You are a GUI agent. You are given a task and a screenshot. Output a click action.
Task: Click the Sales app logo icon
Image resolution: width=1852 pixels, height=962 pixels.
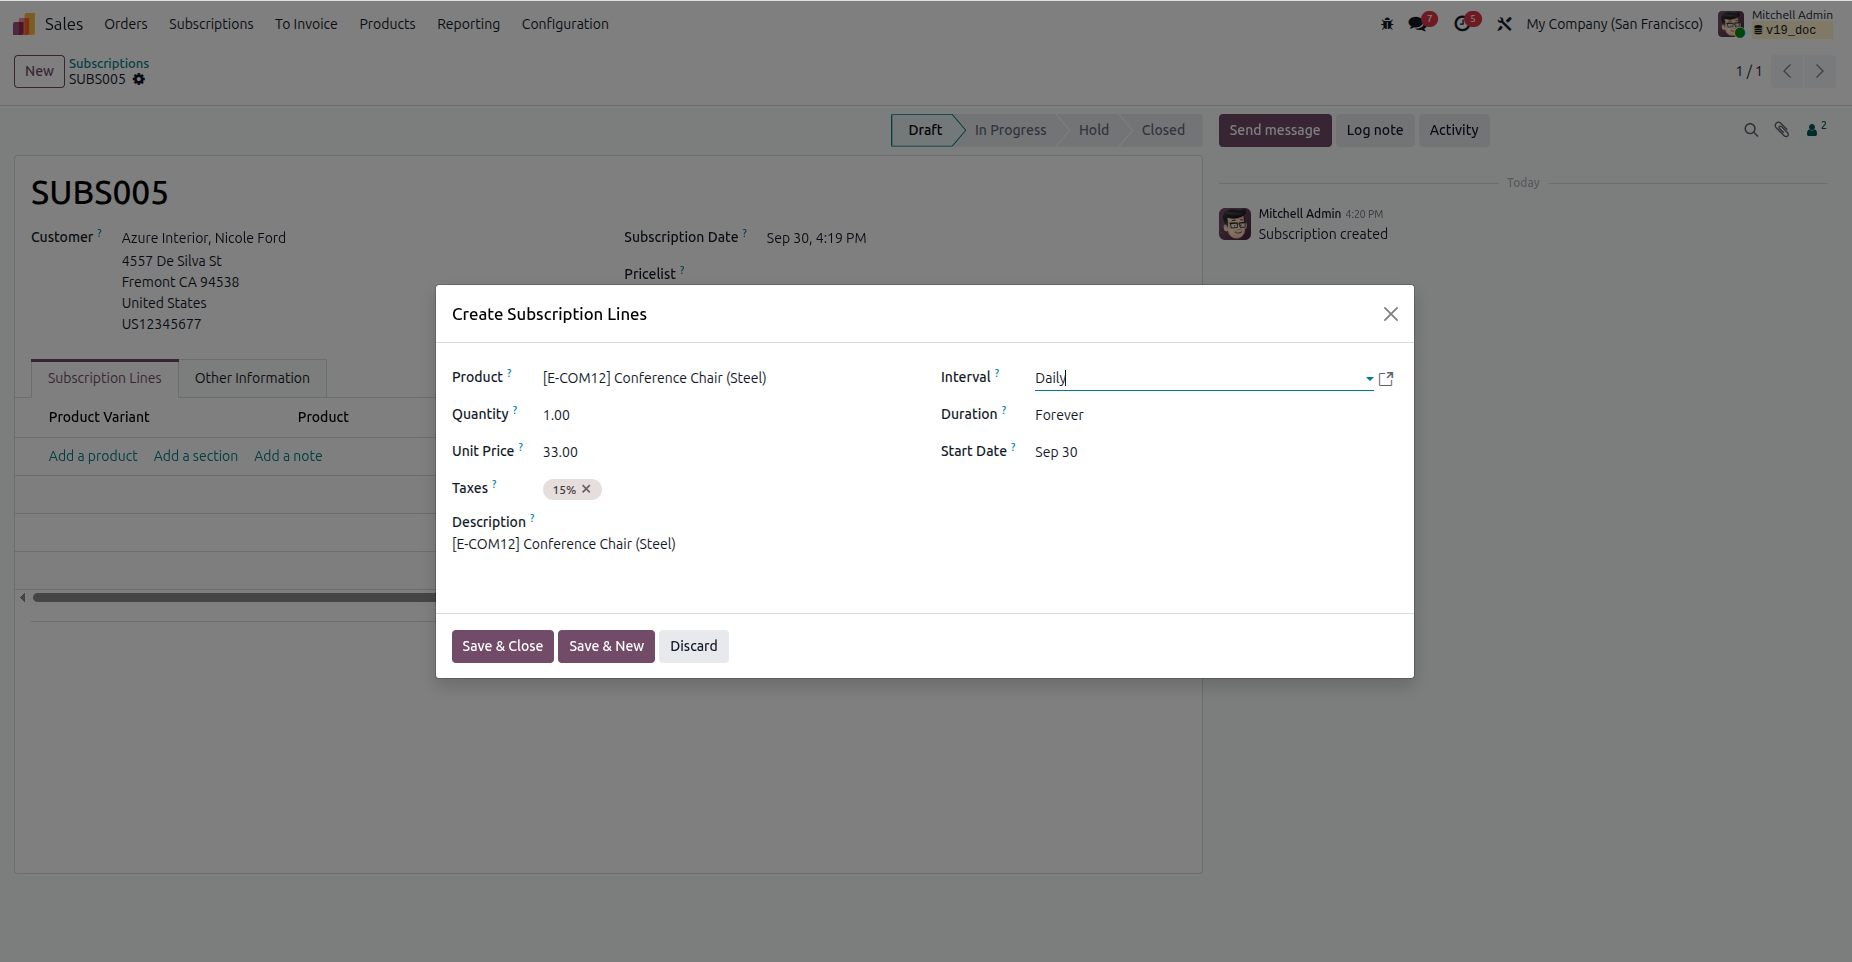pos(24,24)
